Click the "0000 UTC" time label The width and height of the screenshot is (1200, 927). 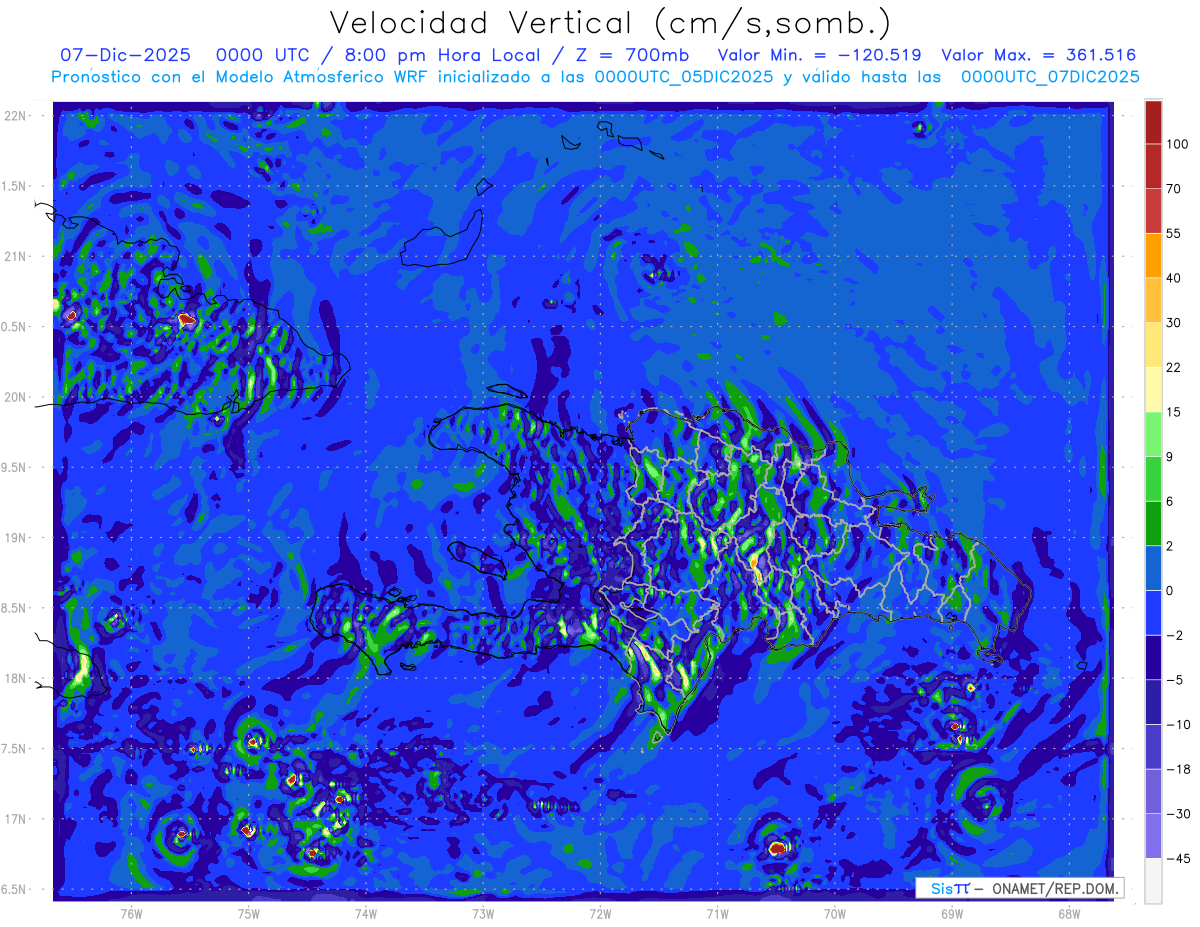tap(262, 56)
